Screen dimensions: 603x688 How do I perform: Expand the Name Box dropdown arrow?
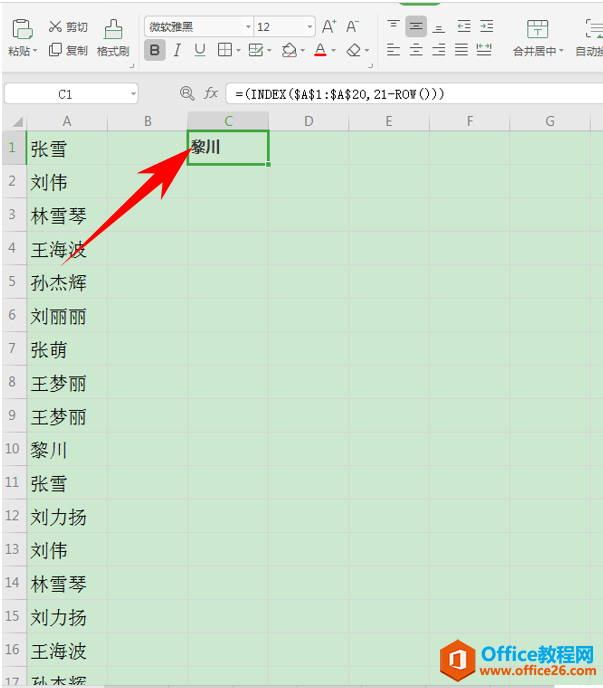pos(133,94)
